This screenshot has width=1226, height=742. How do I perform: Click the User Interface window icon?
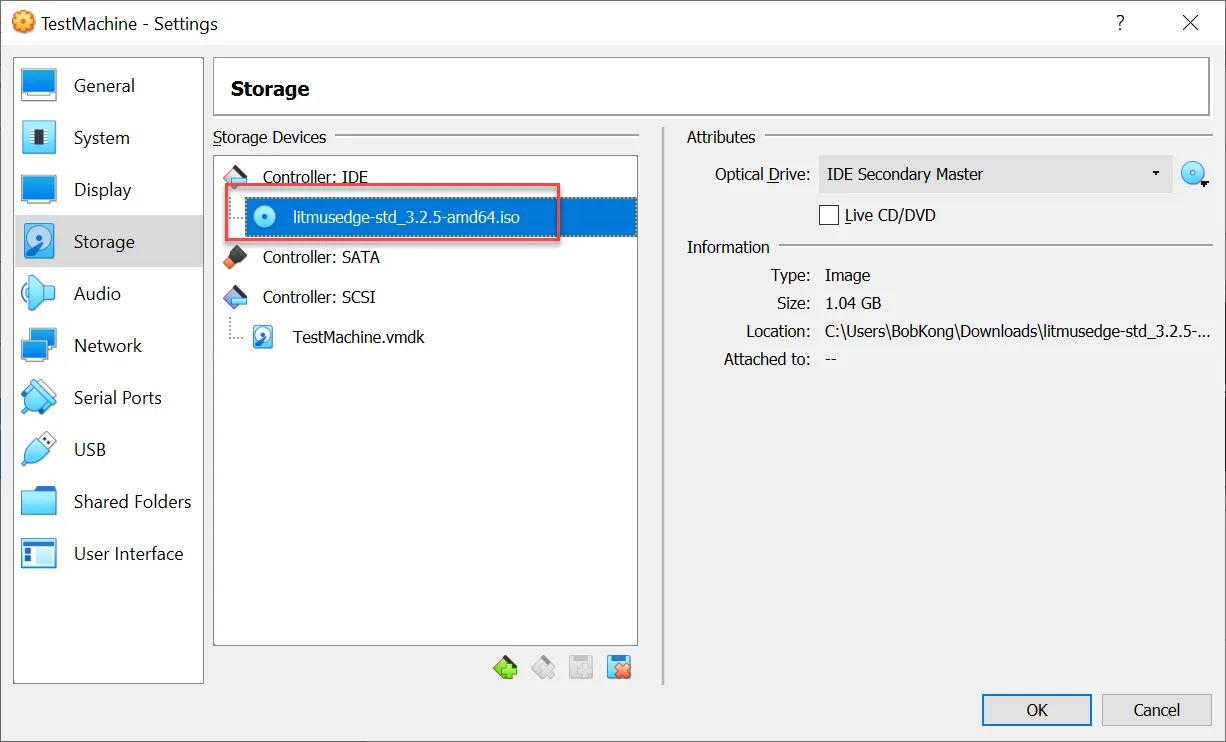39,554
